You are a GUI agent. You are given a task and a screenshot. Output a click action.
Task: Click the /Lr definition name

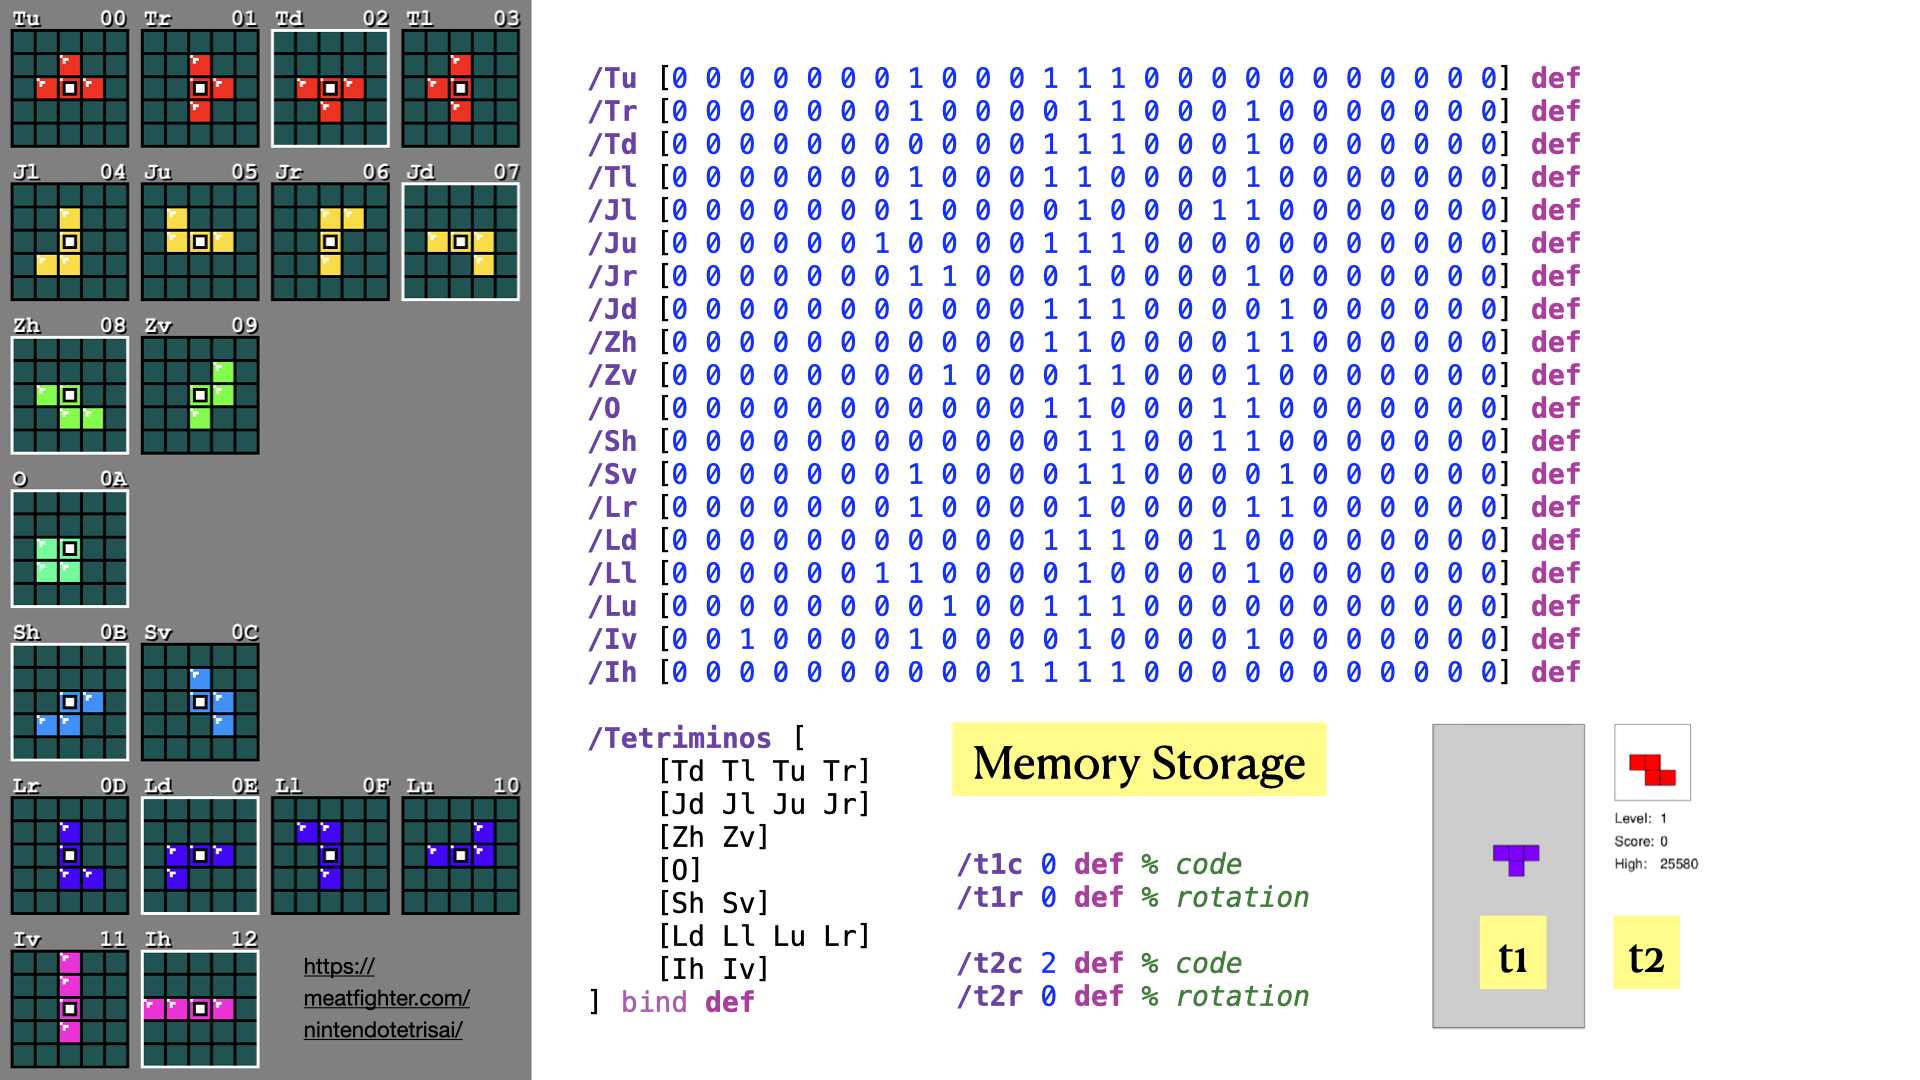[612, 507]
